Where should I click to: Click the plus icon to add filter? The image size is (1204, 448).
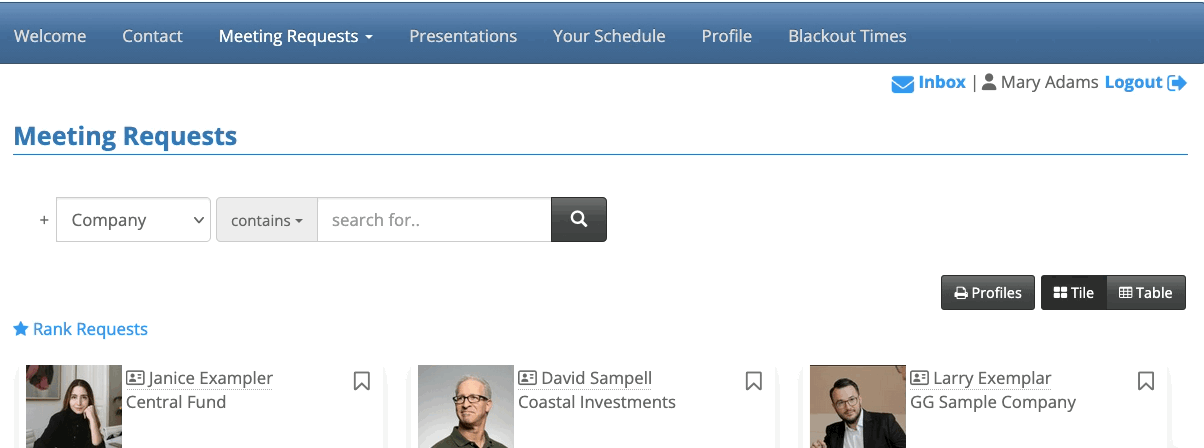click(44, 220)
